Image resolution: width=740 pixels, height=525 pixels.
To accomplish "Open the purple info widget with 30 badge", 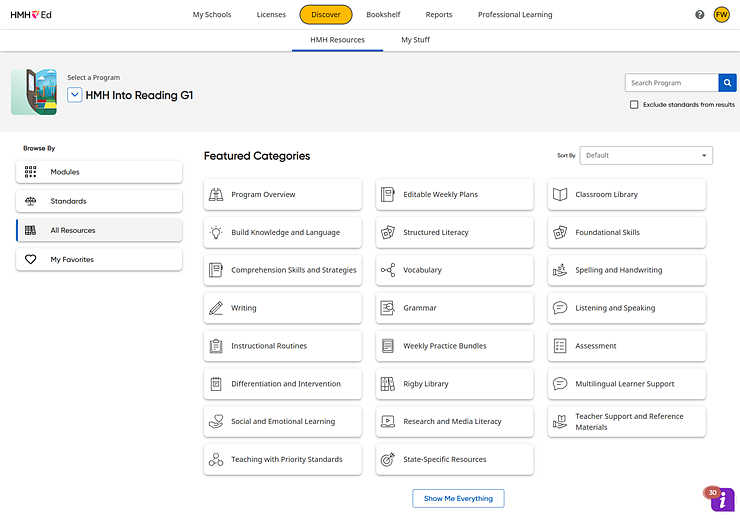I will pyautogui.click(x=722, y=500).
